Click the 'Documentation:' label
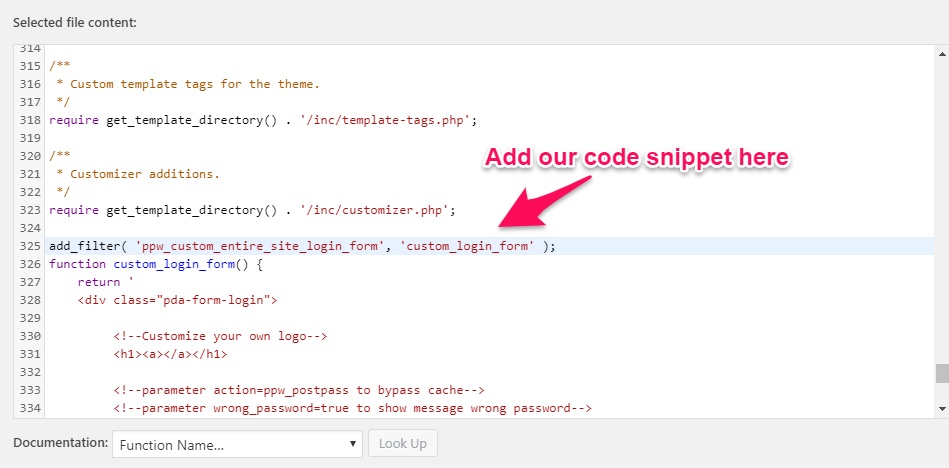Image resolution: width=949 pixels, height=468 pixels. click(x=61, y=443)
